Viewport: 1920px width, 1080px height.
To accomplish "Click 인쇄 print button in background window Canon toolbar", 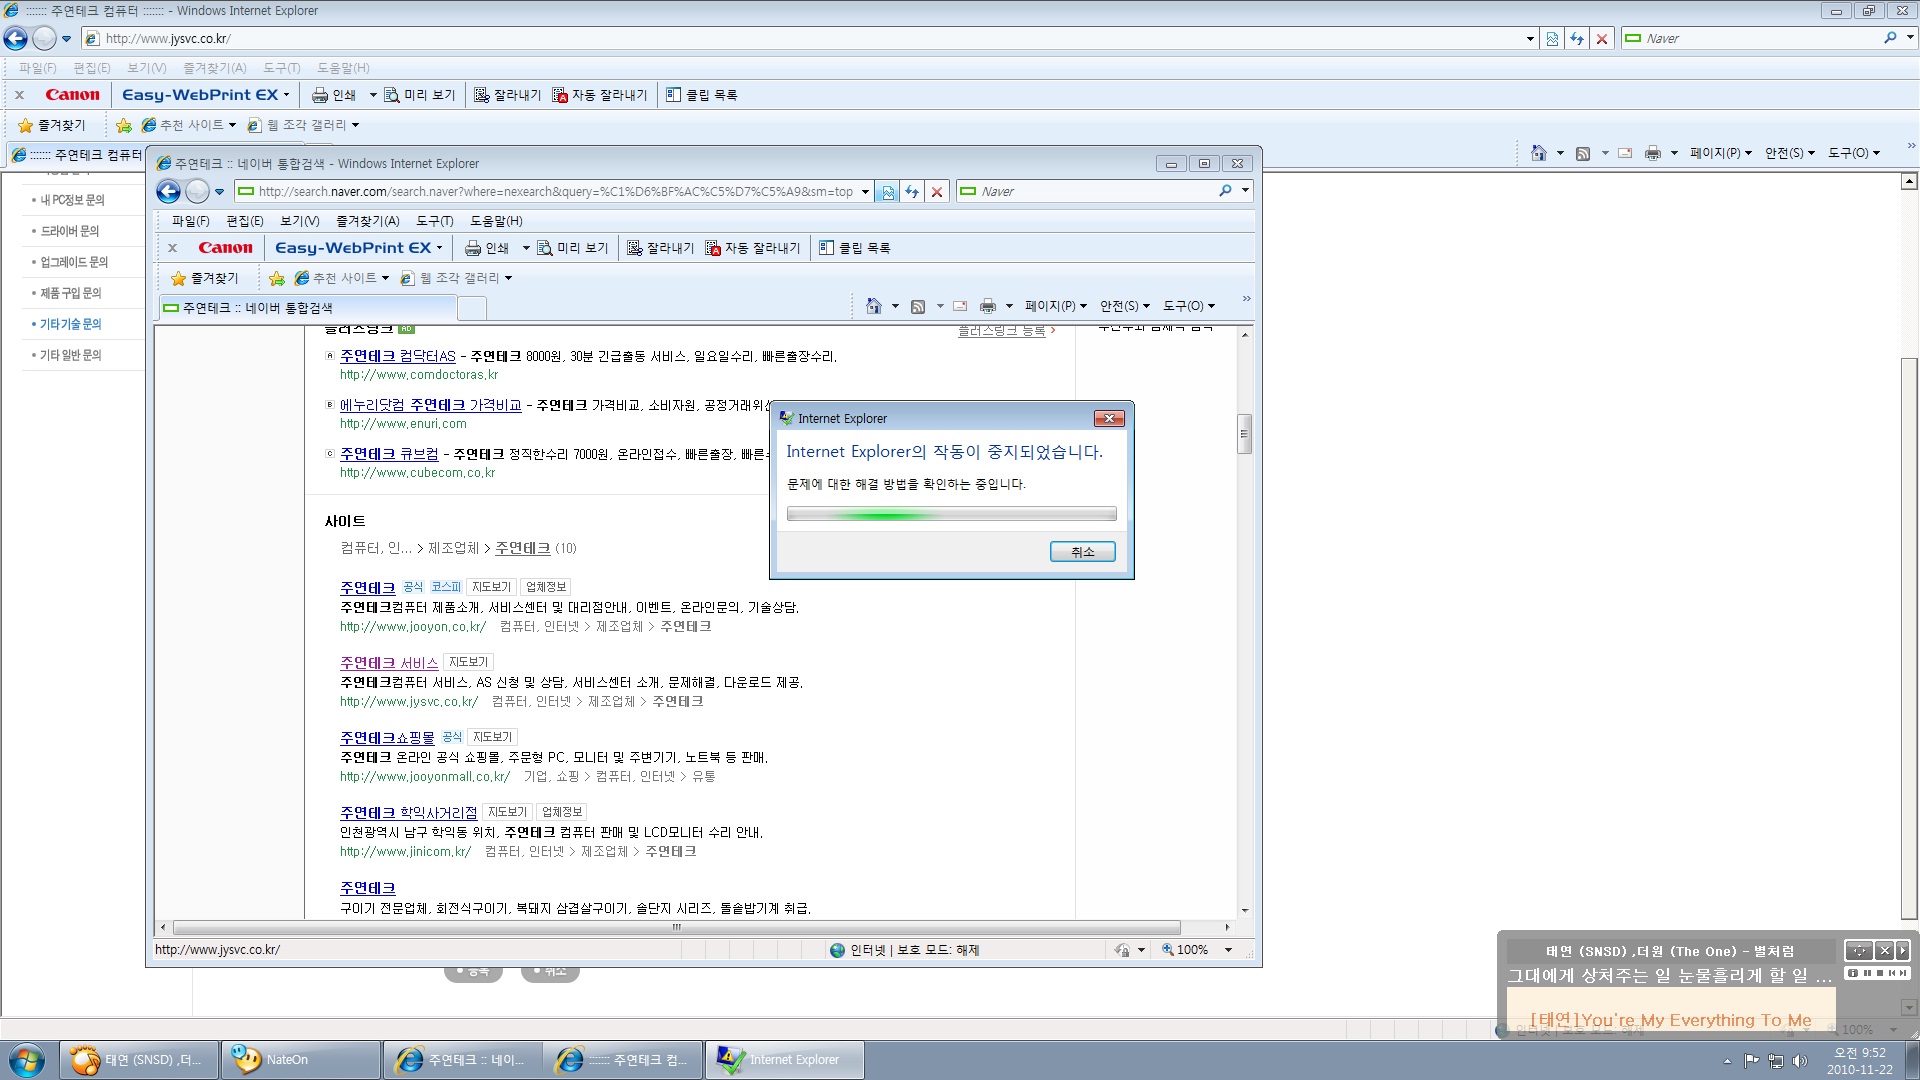I will coord(334,95).
